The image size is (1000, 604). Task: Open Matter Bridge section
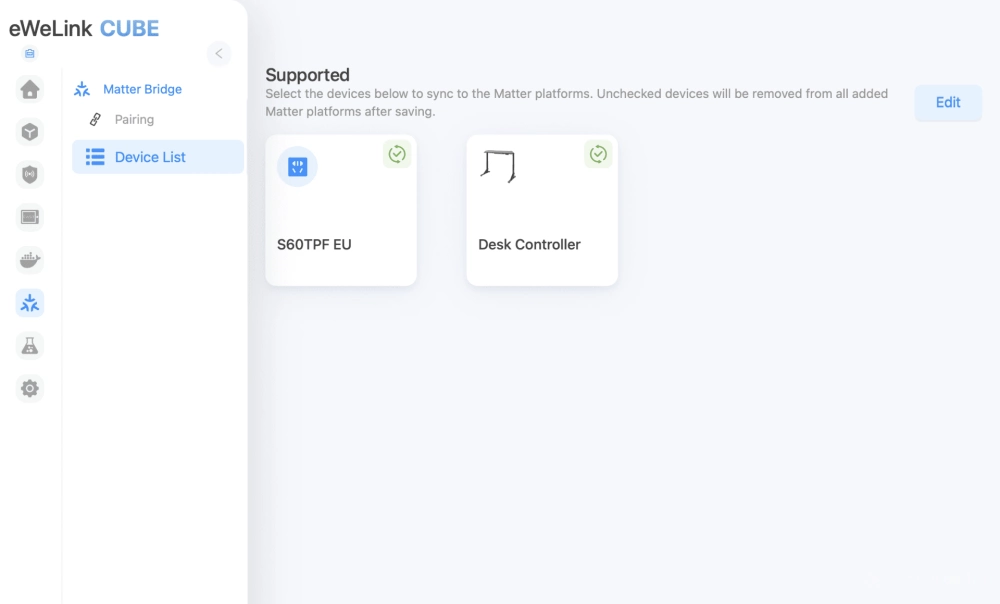[x=142, y=89]
